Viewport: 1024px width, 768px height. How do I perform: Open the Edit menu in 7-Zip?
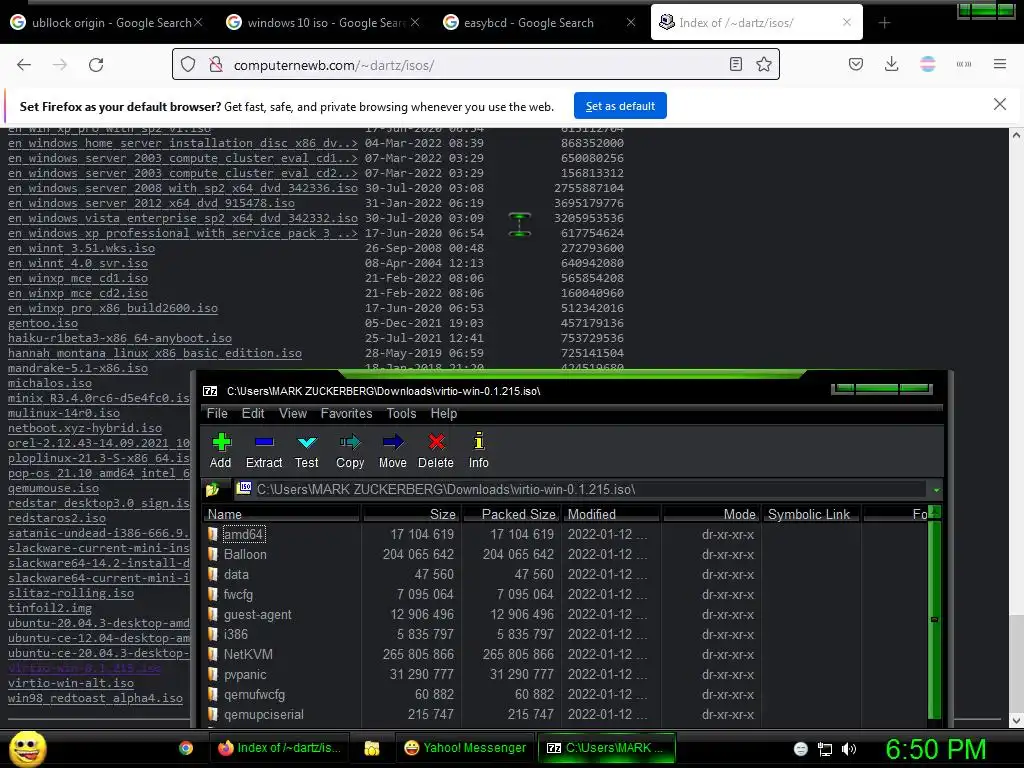pyautogui.click(x=253, y=413)
